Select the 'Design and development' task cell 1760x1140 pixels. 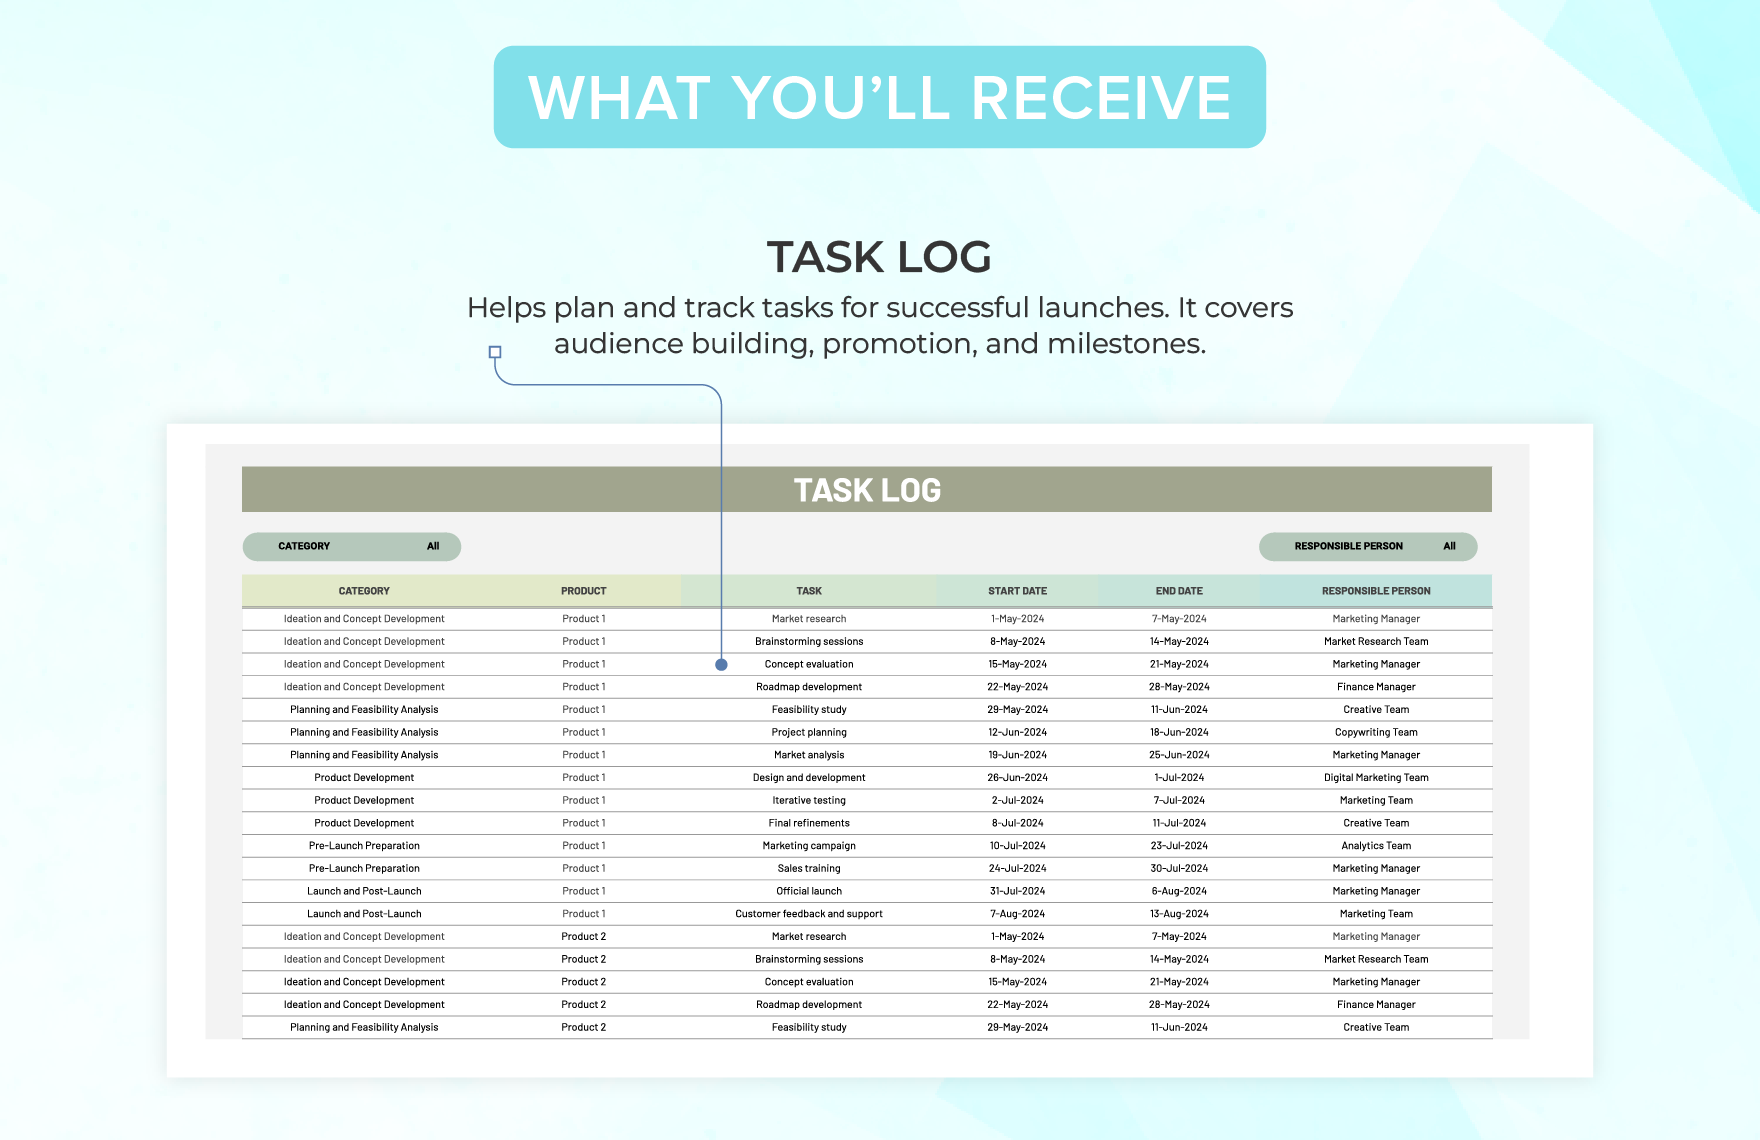(809, 778)
